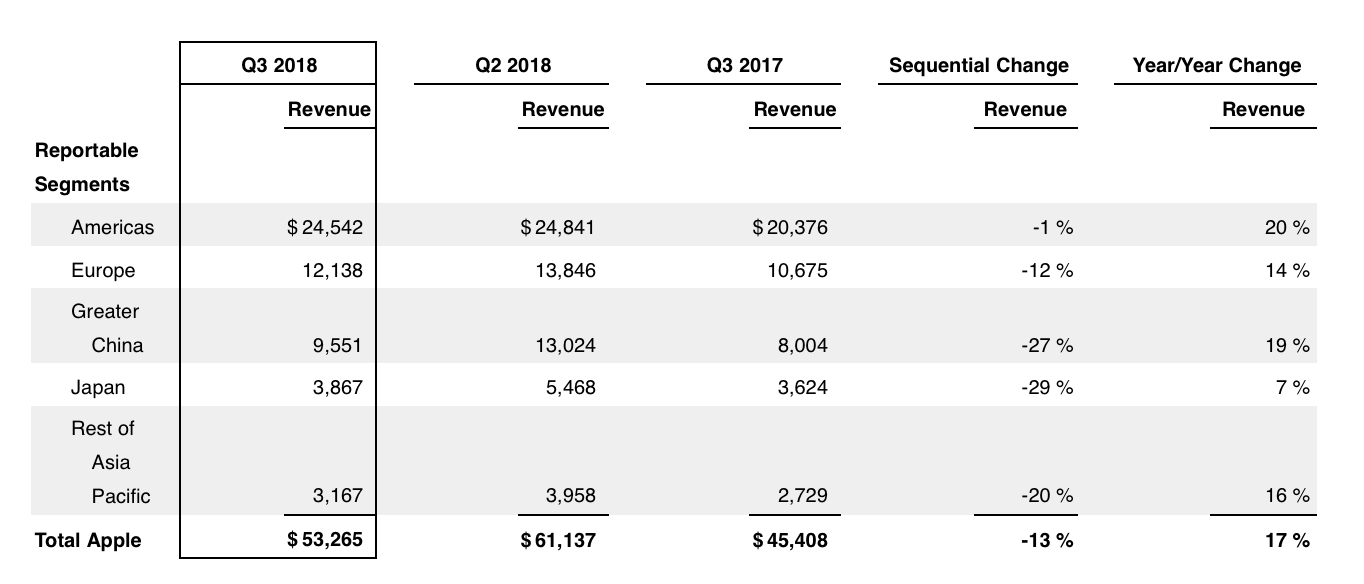Click Asia Pacific sequential change '-20 %'
This screenshot has width=1364, height=584.
[x=1048, y=495]
